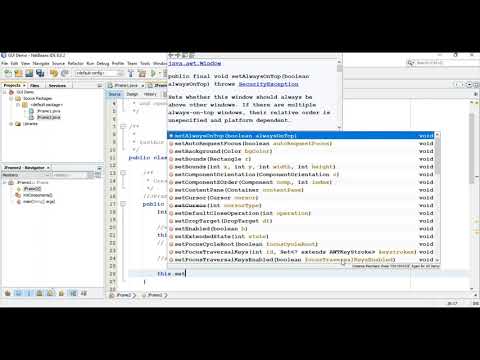Run the project with green arrow
Image resolution: width=480 pixels, height=360 pixels.
pos(153,73)
